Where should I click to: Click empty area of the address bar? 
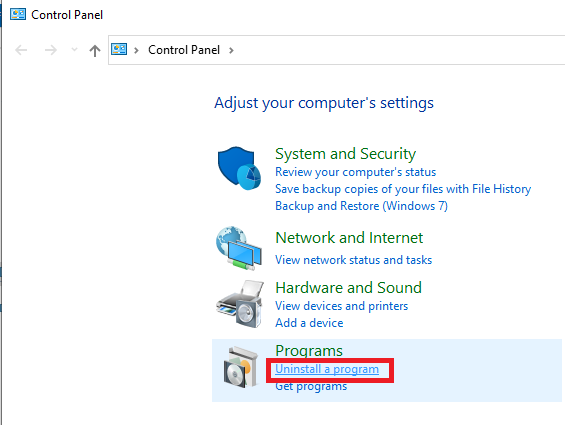click(396, 50)
